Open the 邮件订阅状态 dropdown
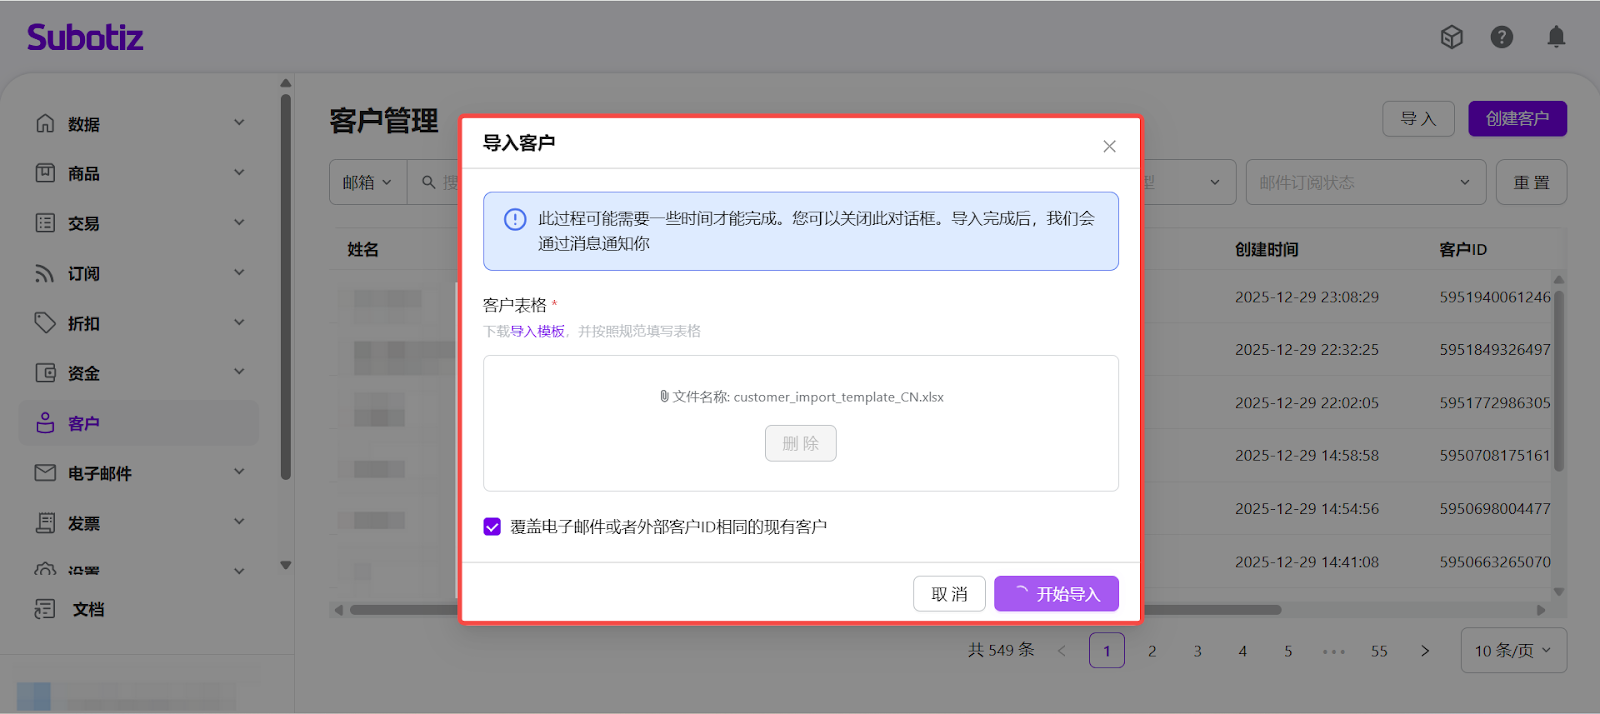This screenshot has height=714, width=1600. pos(1364,182)
